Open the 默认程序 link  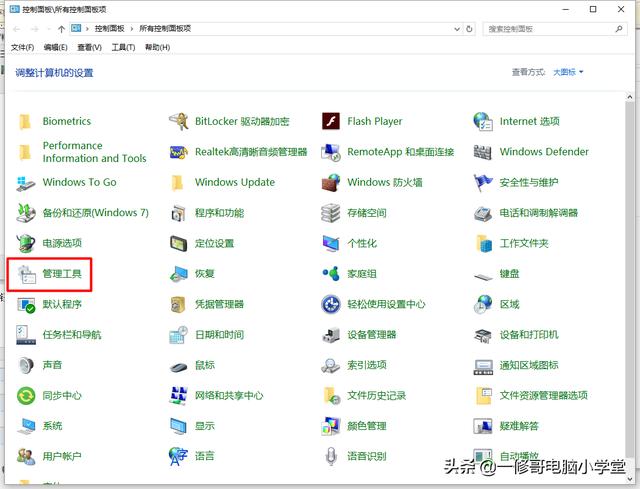click(x=62, y=305)
